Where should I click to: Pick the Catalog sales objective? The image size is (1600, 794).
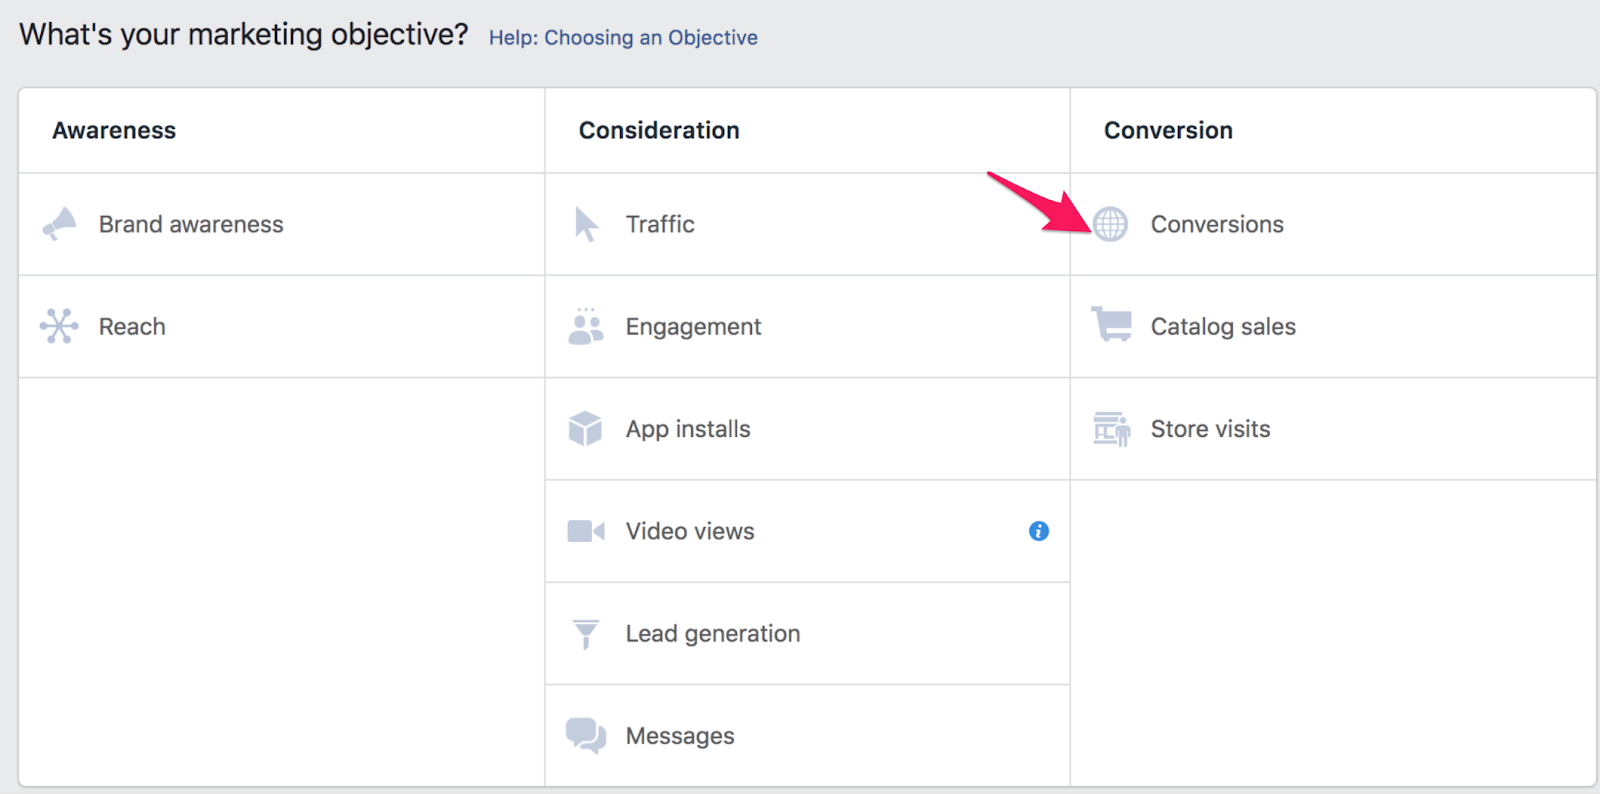[x=1333, y=326]
